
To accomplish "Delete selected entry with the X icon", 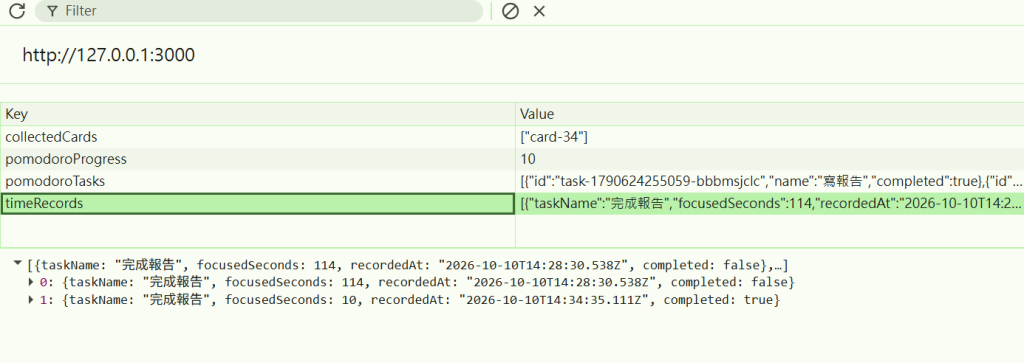I will pos(539,11).
